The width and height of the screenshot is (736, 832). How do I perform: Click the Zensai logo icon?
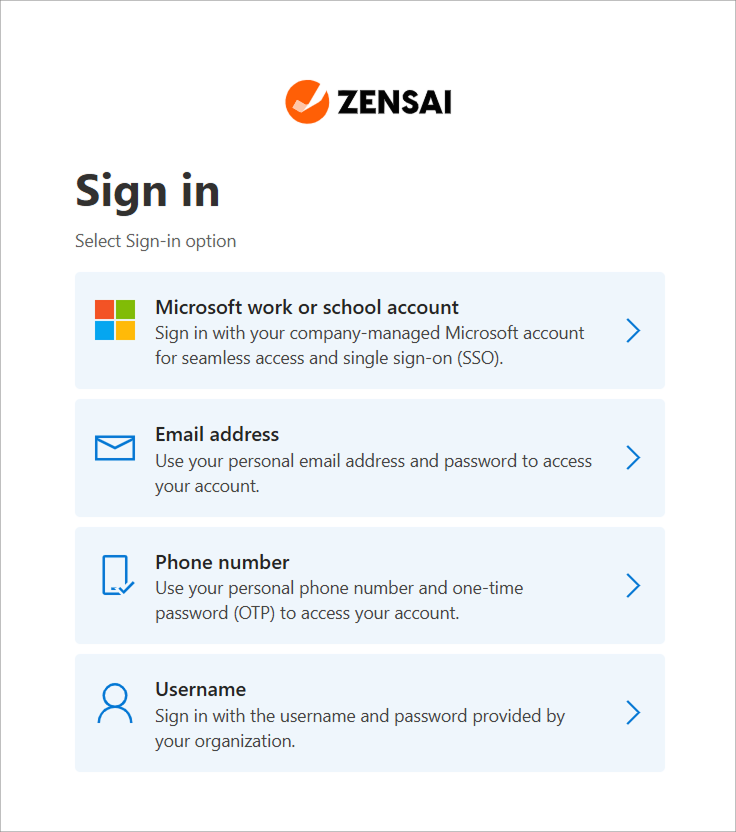pyautogui.click(x=307, y=102)
